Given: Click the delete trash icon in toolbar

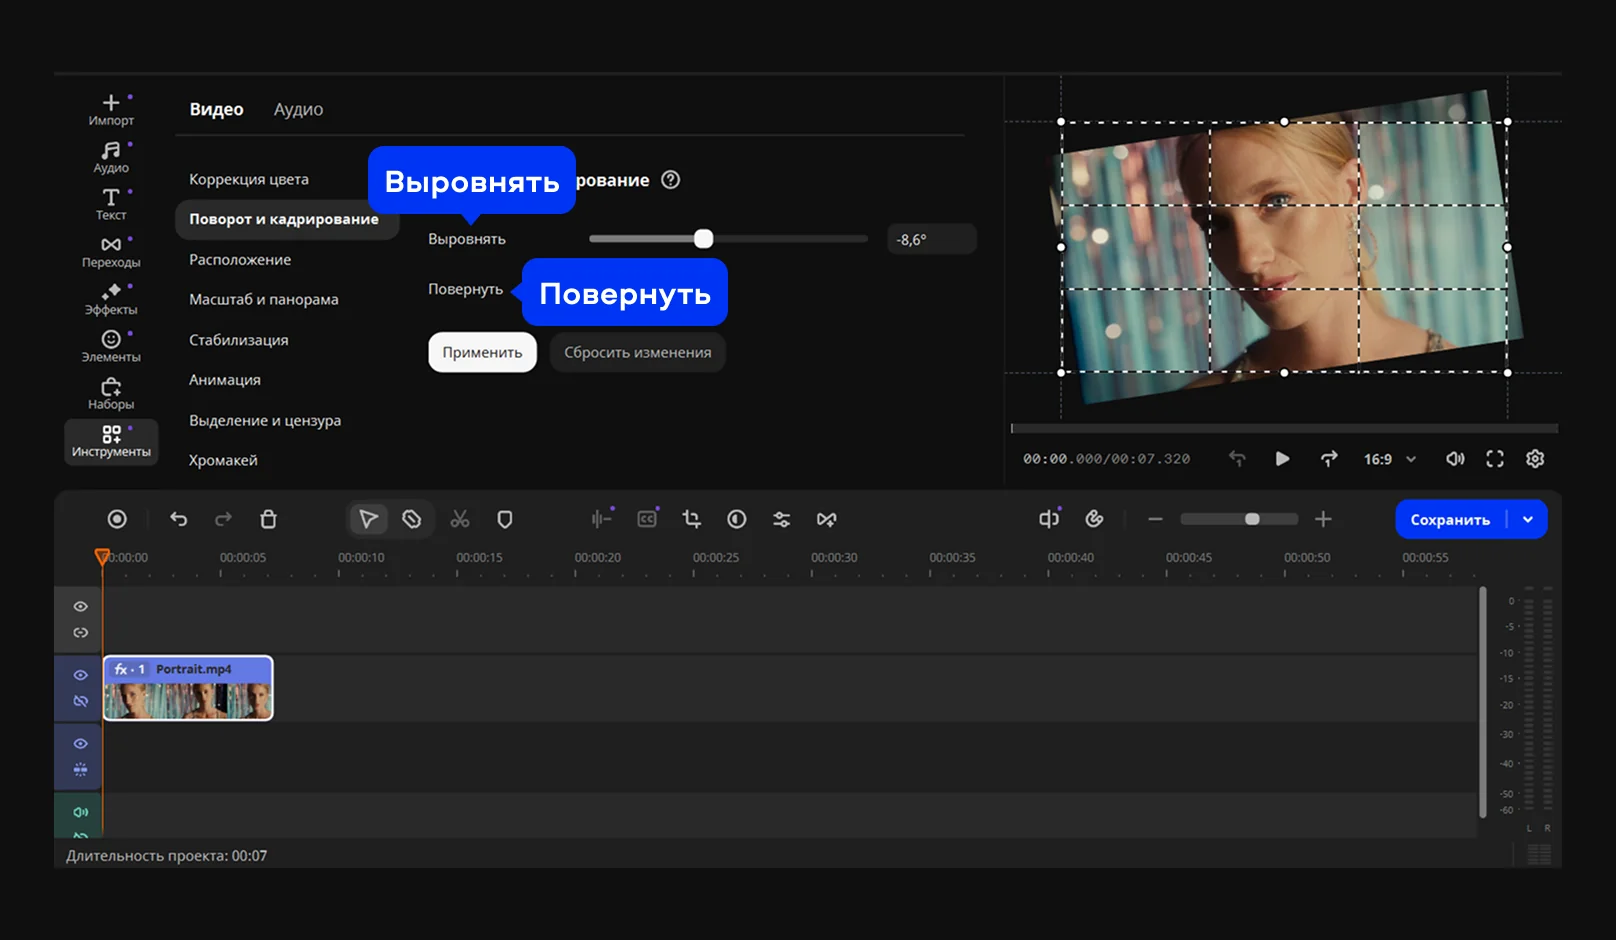Looking at the screenshot, I should [268, 519].
